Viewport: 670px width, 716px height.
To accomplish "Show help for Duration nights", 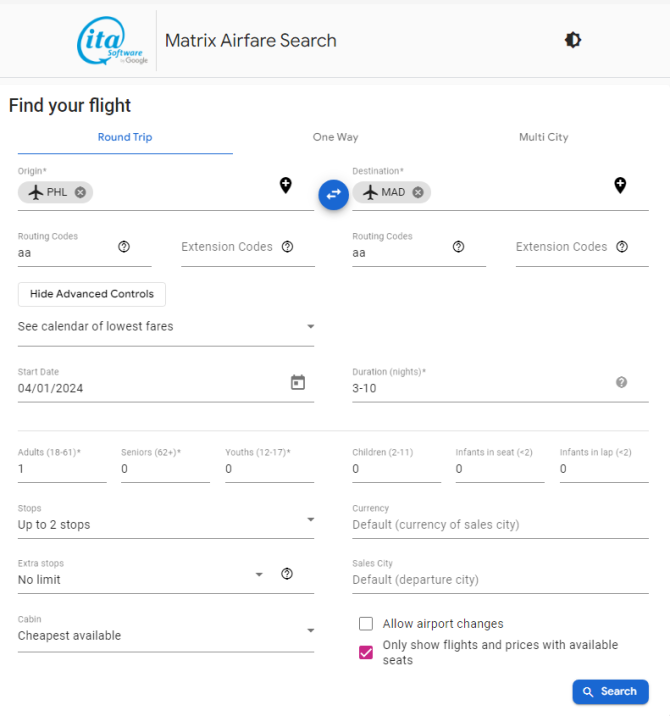I will point(621,382).
